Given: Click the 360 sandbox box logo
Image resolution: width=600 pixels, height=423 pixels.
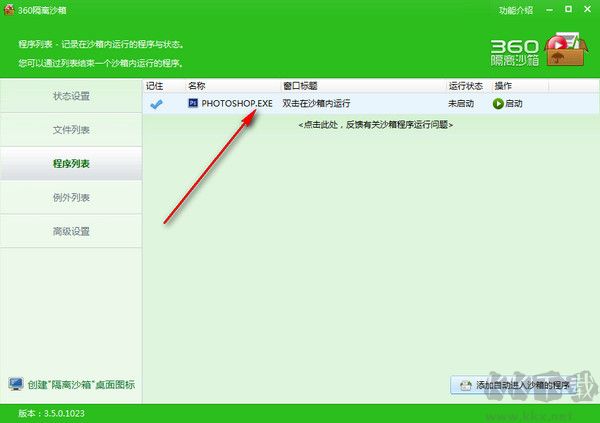Looking at the screenshot, I should click(x=565, y=49).
